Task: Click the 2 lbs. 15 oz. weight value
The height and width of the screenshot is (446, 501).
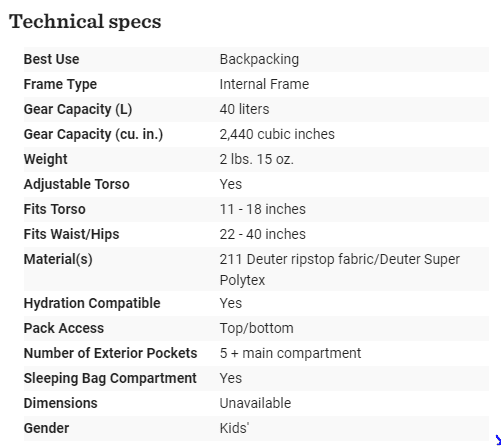Action: [x=256, y=159]
